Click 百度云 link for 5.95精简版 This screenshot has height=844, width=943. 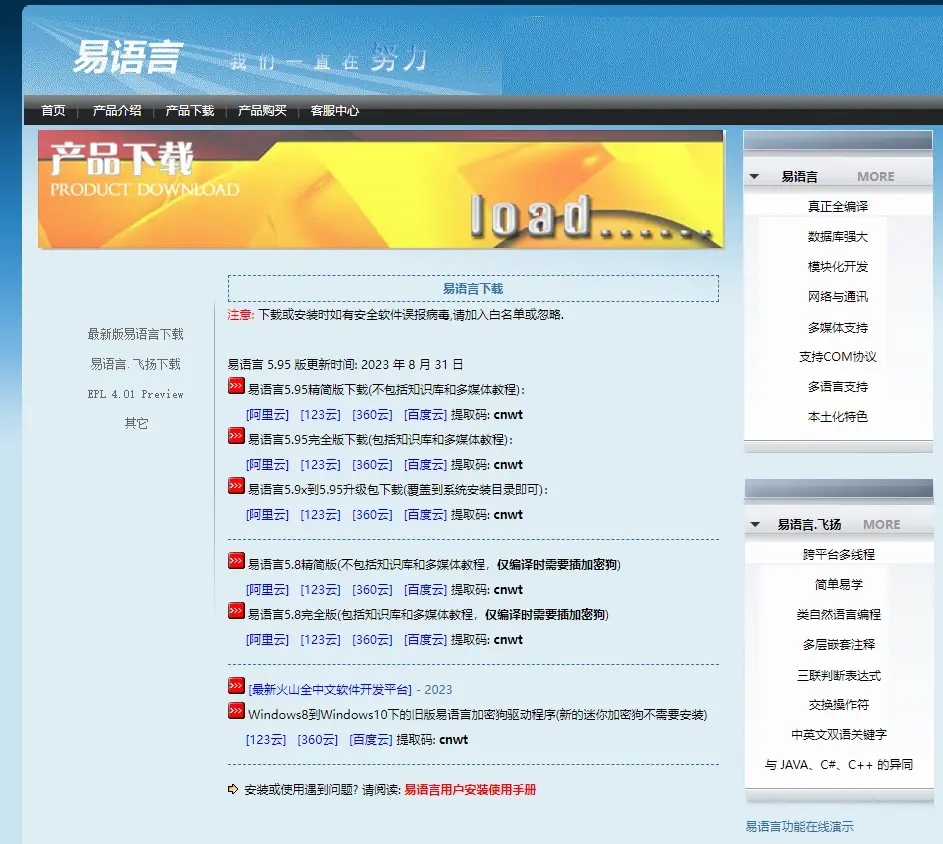pos(425,414)
